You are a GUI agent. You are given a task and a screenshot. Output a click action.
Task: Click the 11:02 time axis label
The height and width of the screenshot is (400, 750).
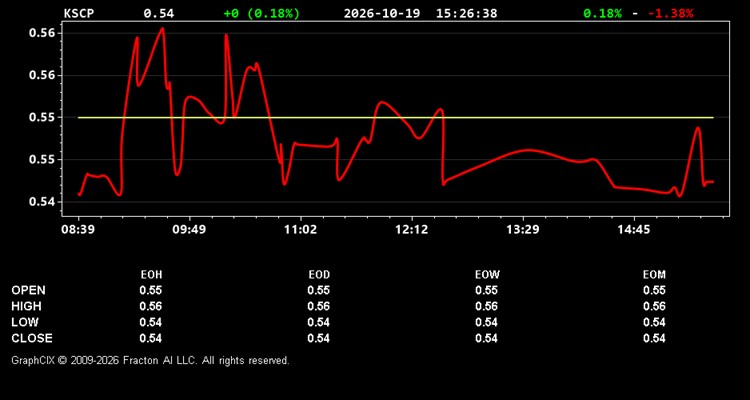click(x=300, y=230)
